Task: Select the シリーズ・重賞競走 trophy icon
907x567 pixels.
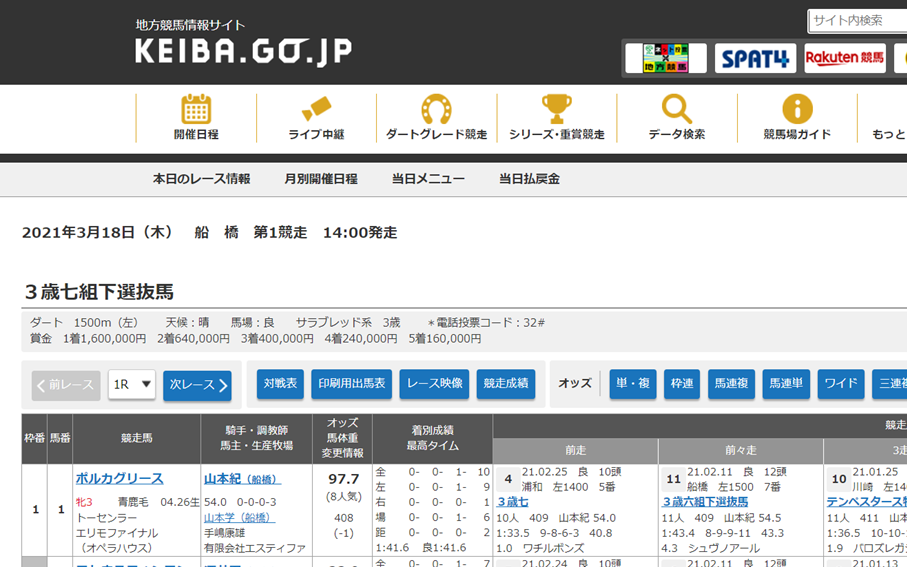Action: point(556,109)
